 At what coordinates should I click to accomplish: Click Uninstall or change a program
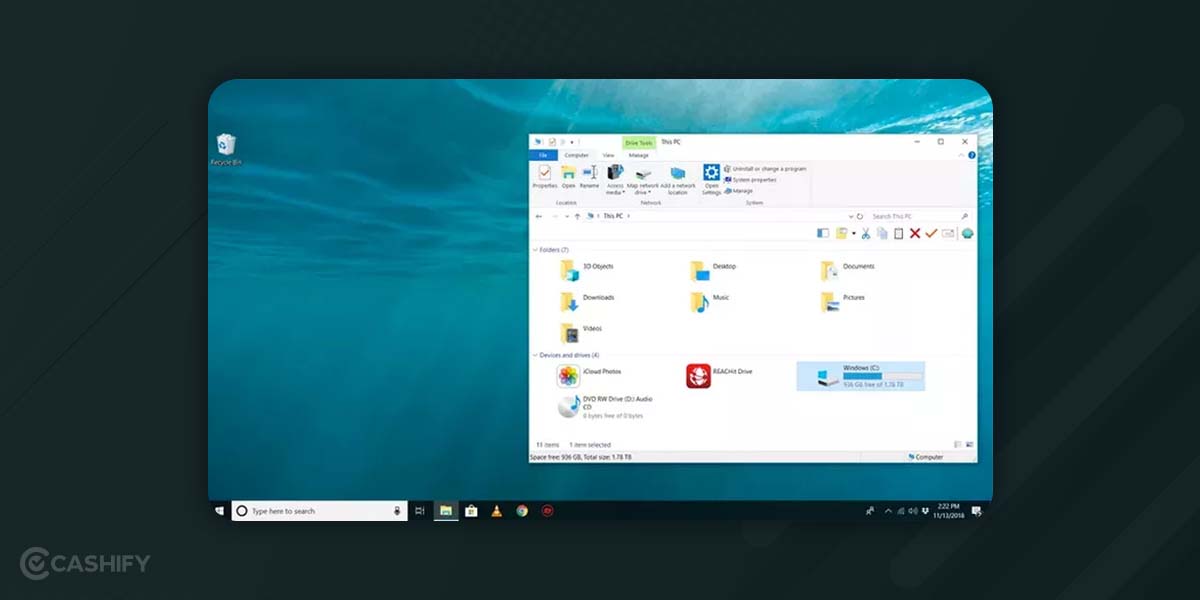(769, 169)
